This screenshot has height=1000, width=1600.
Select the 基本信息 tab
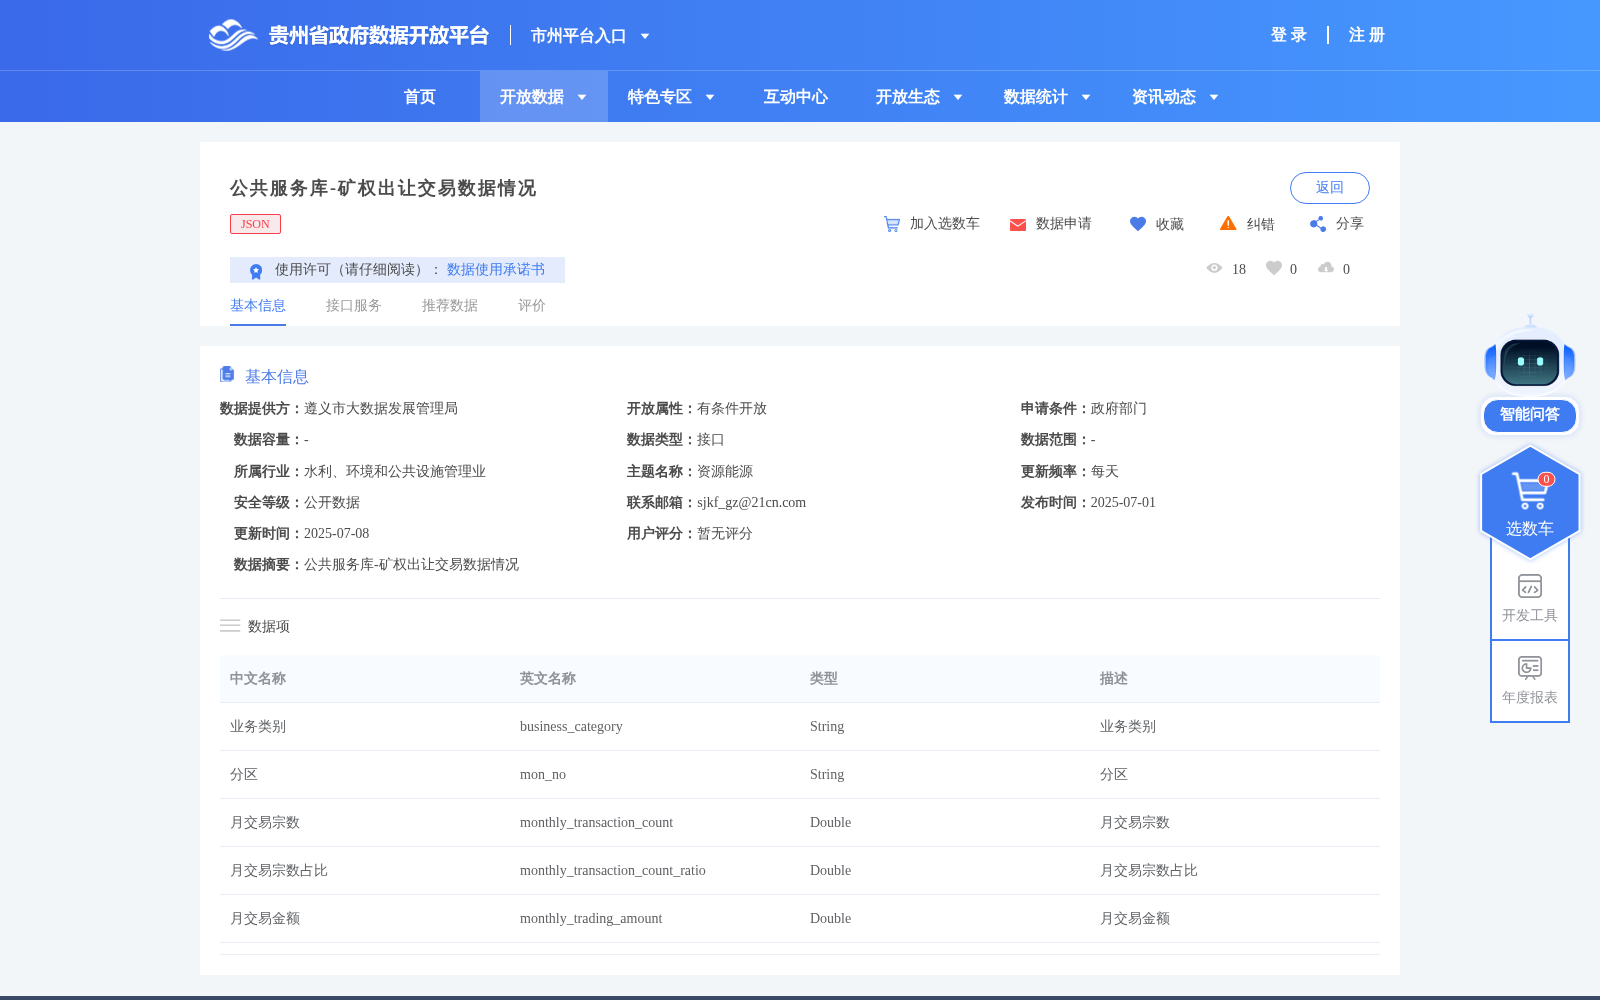pos(258,306)
